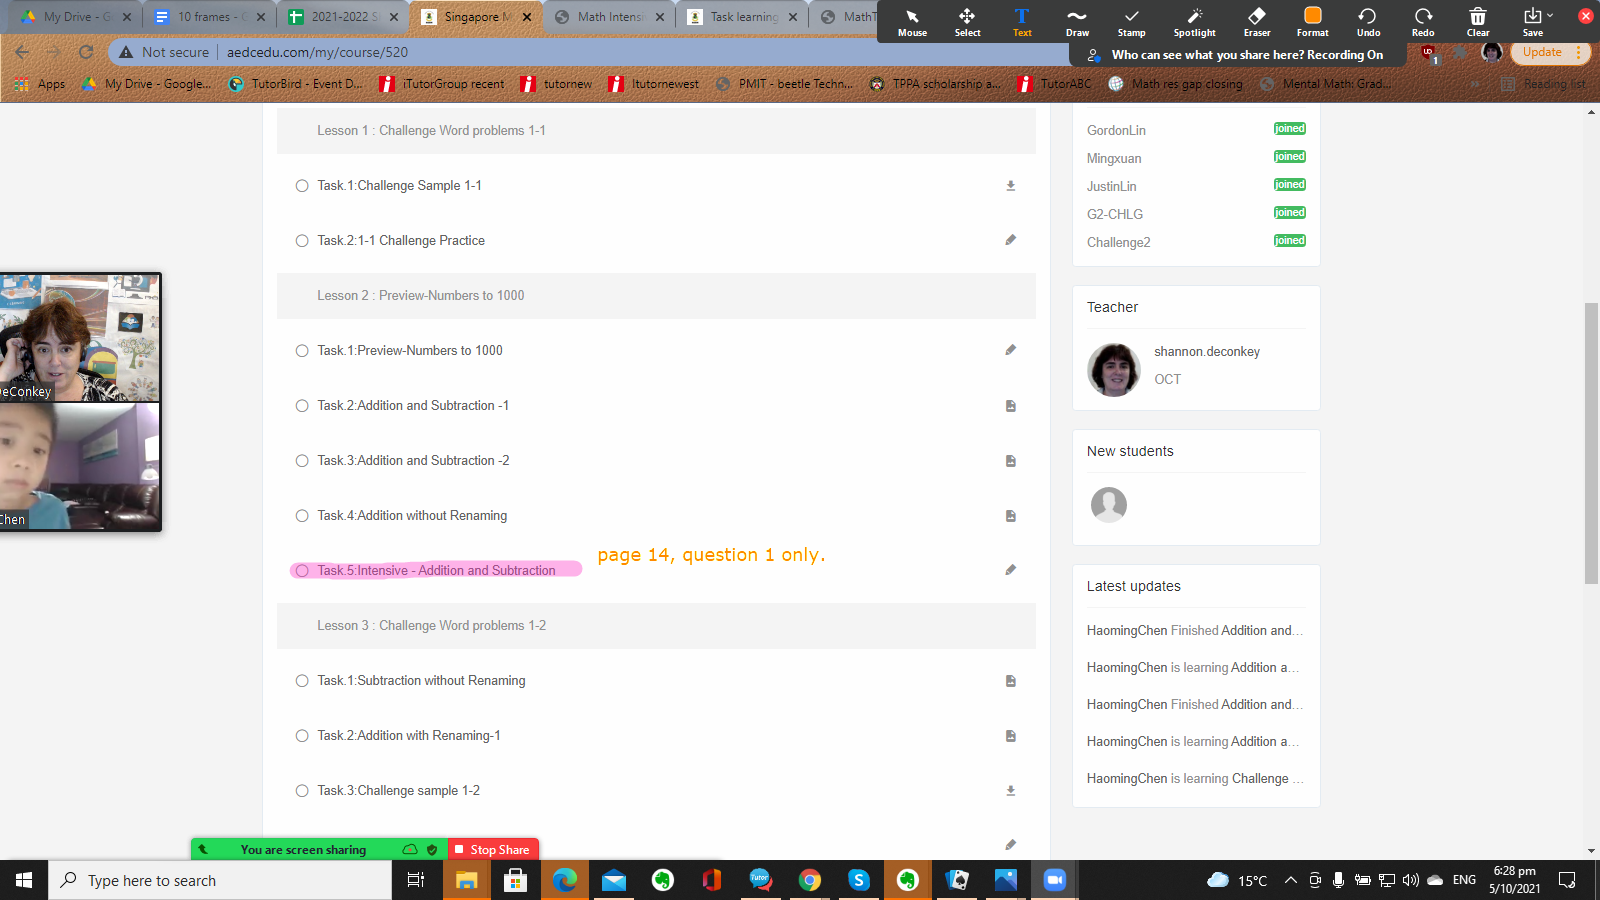Redo the annotation
Screen dimensions: 1600x900
[1423, 22]
